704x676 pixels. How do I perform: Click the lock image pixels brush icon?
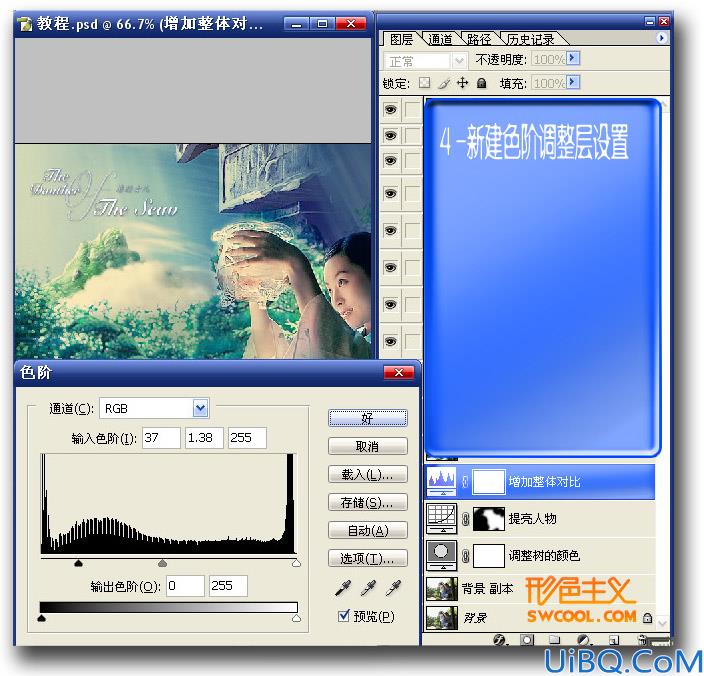(x=444, y=83)
